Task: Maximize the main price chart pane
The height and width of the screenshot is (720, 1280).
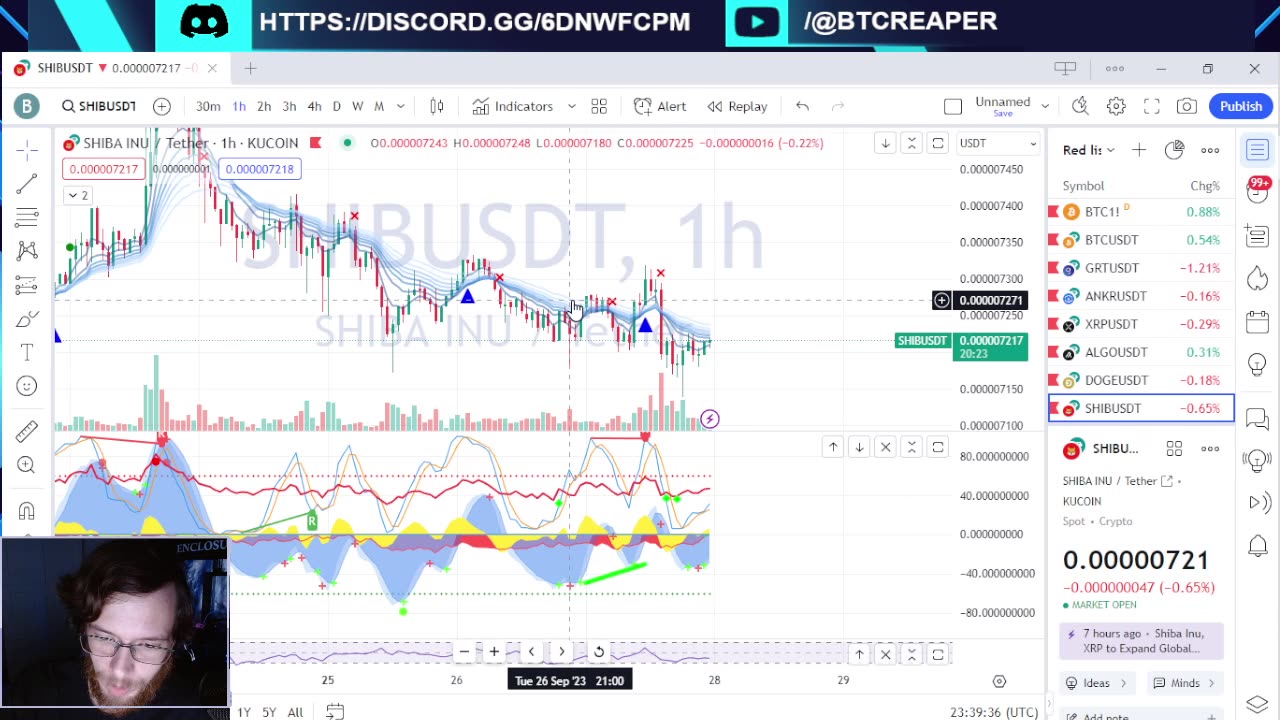Action: 937,143
